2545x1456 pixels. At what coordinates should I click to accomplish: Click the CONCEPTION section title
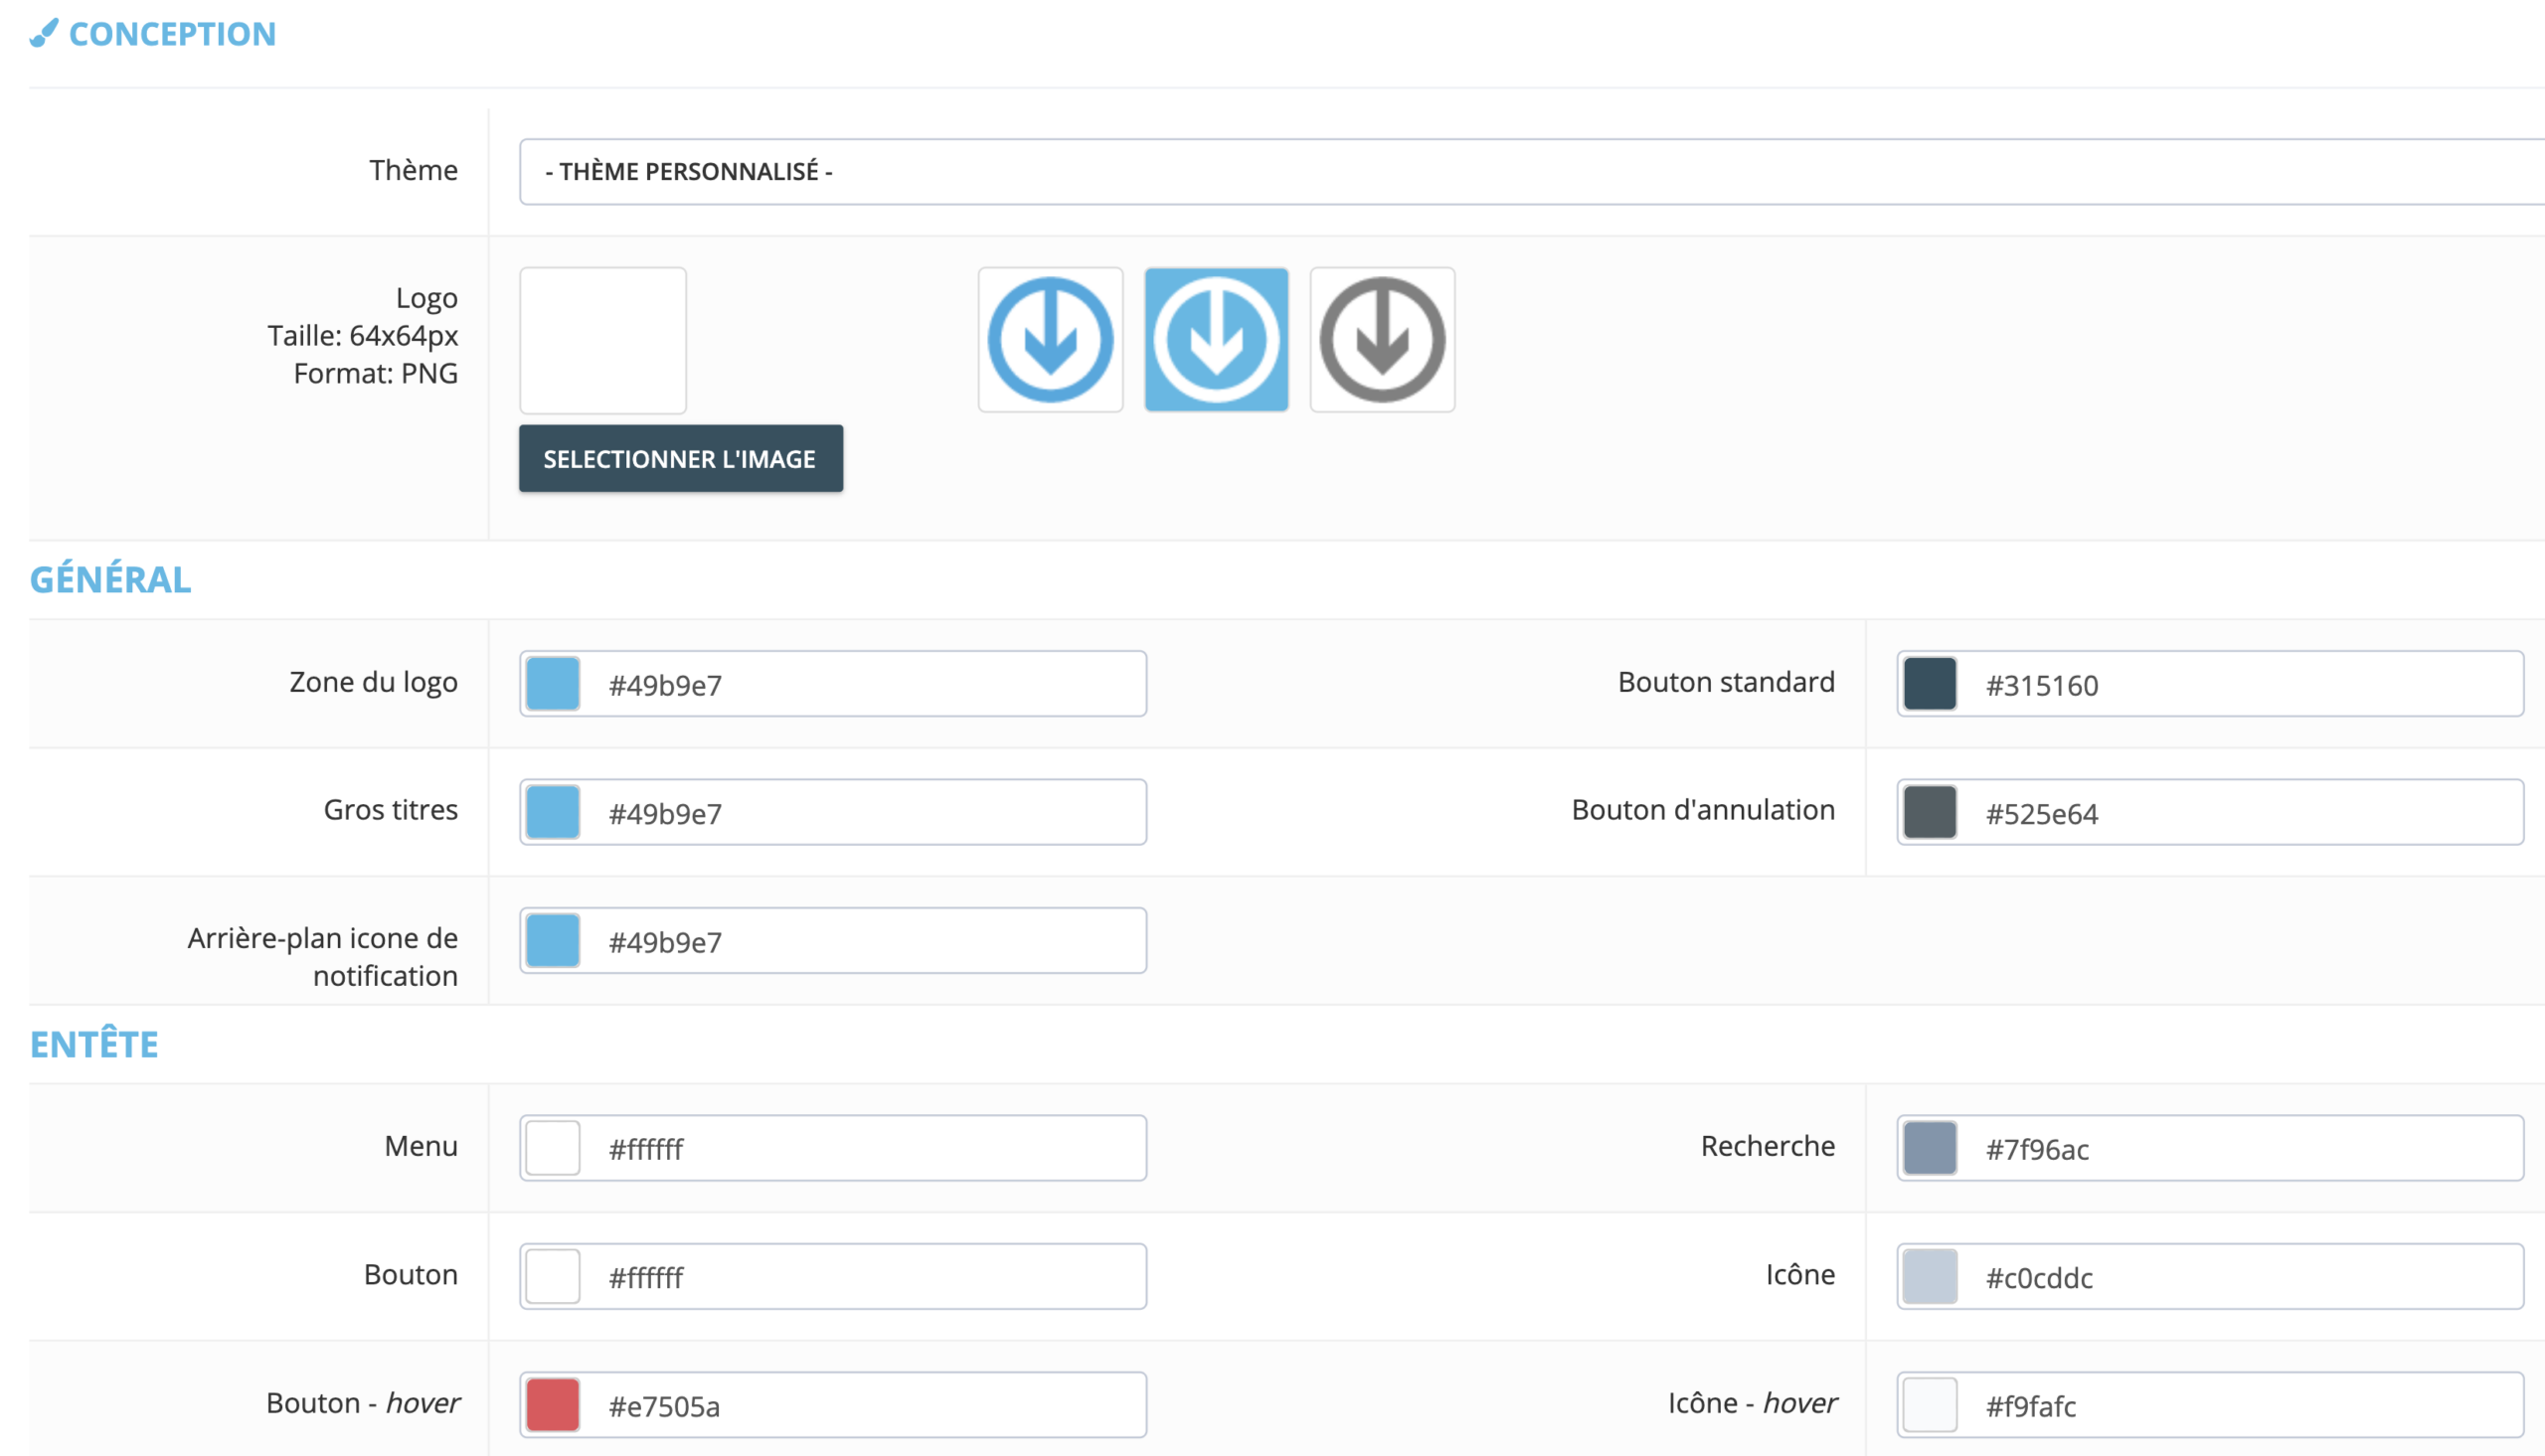click(x=172, y=34)
